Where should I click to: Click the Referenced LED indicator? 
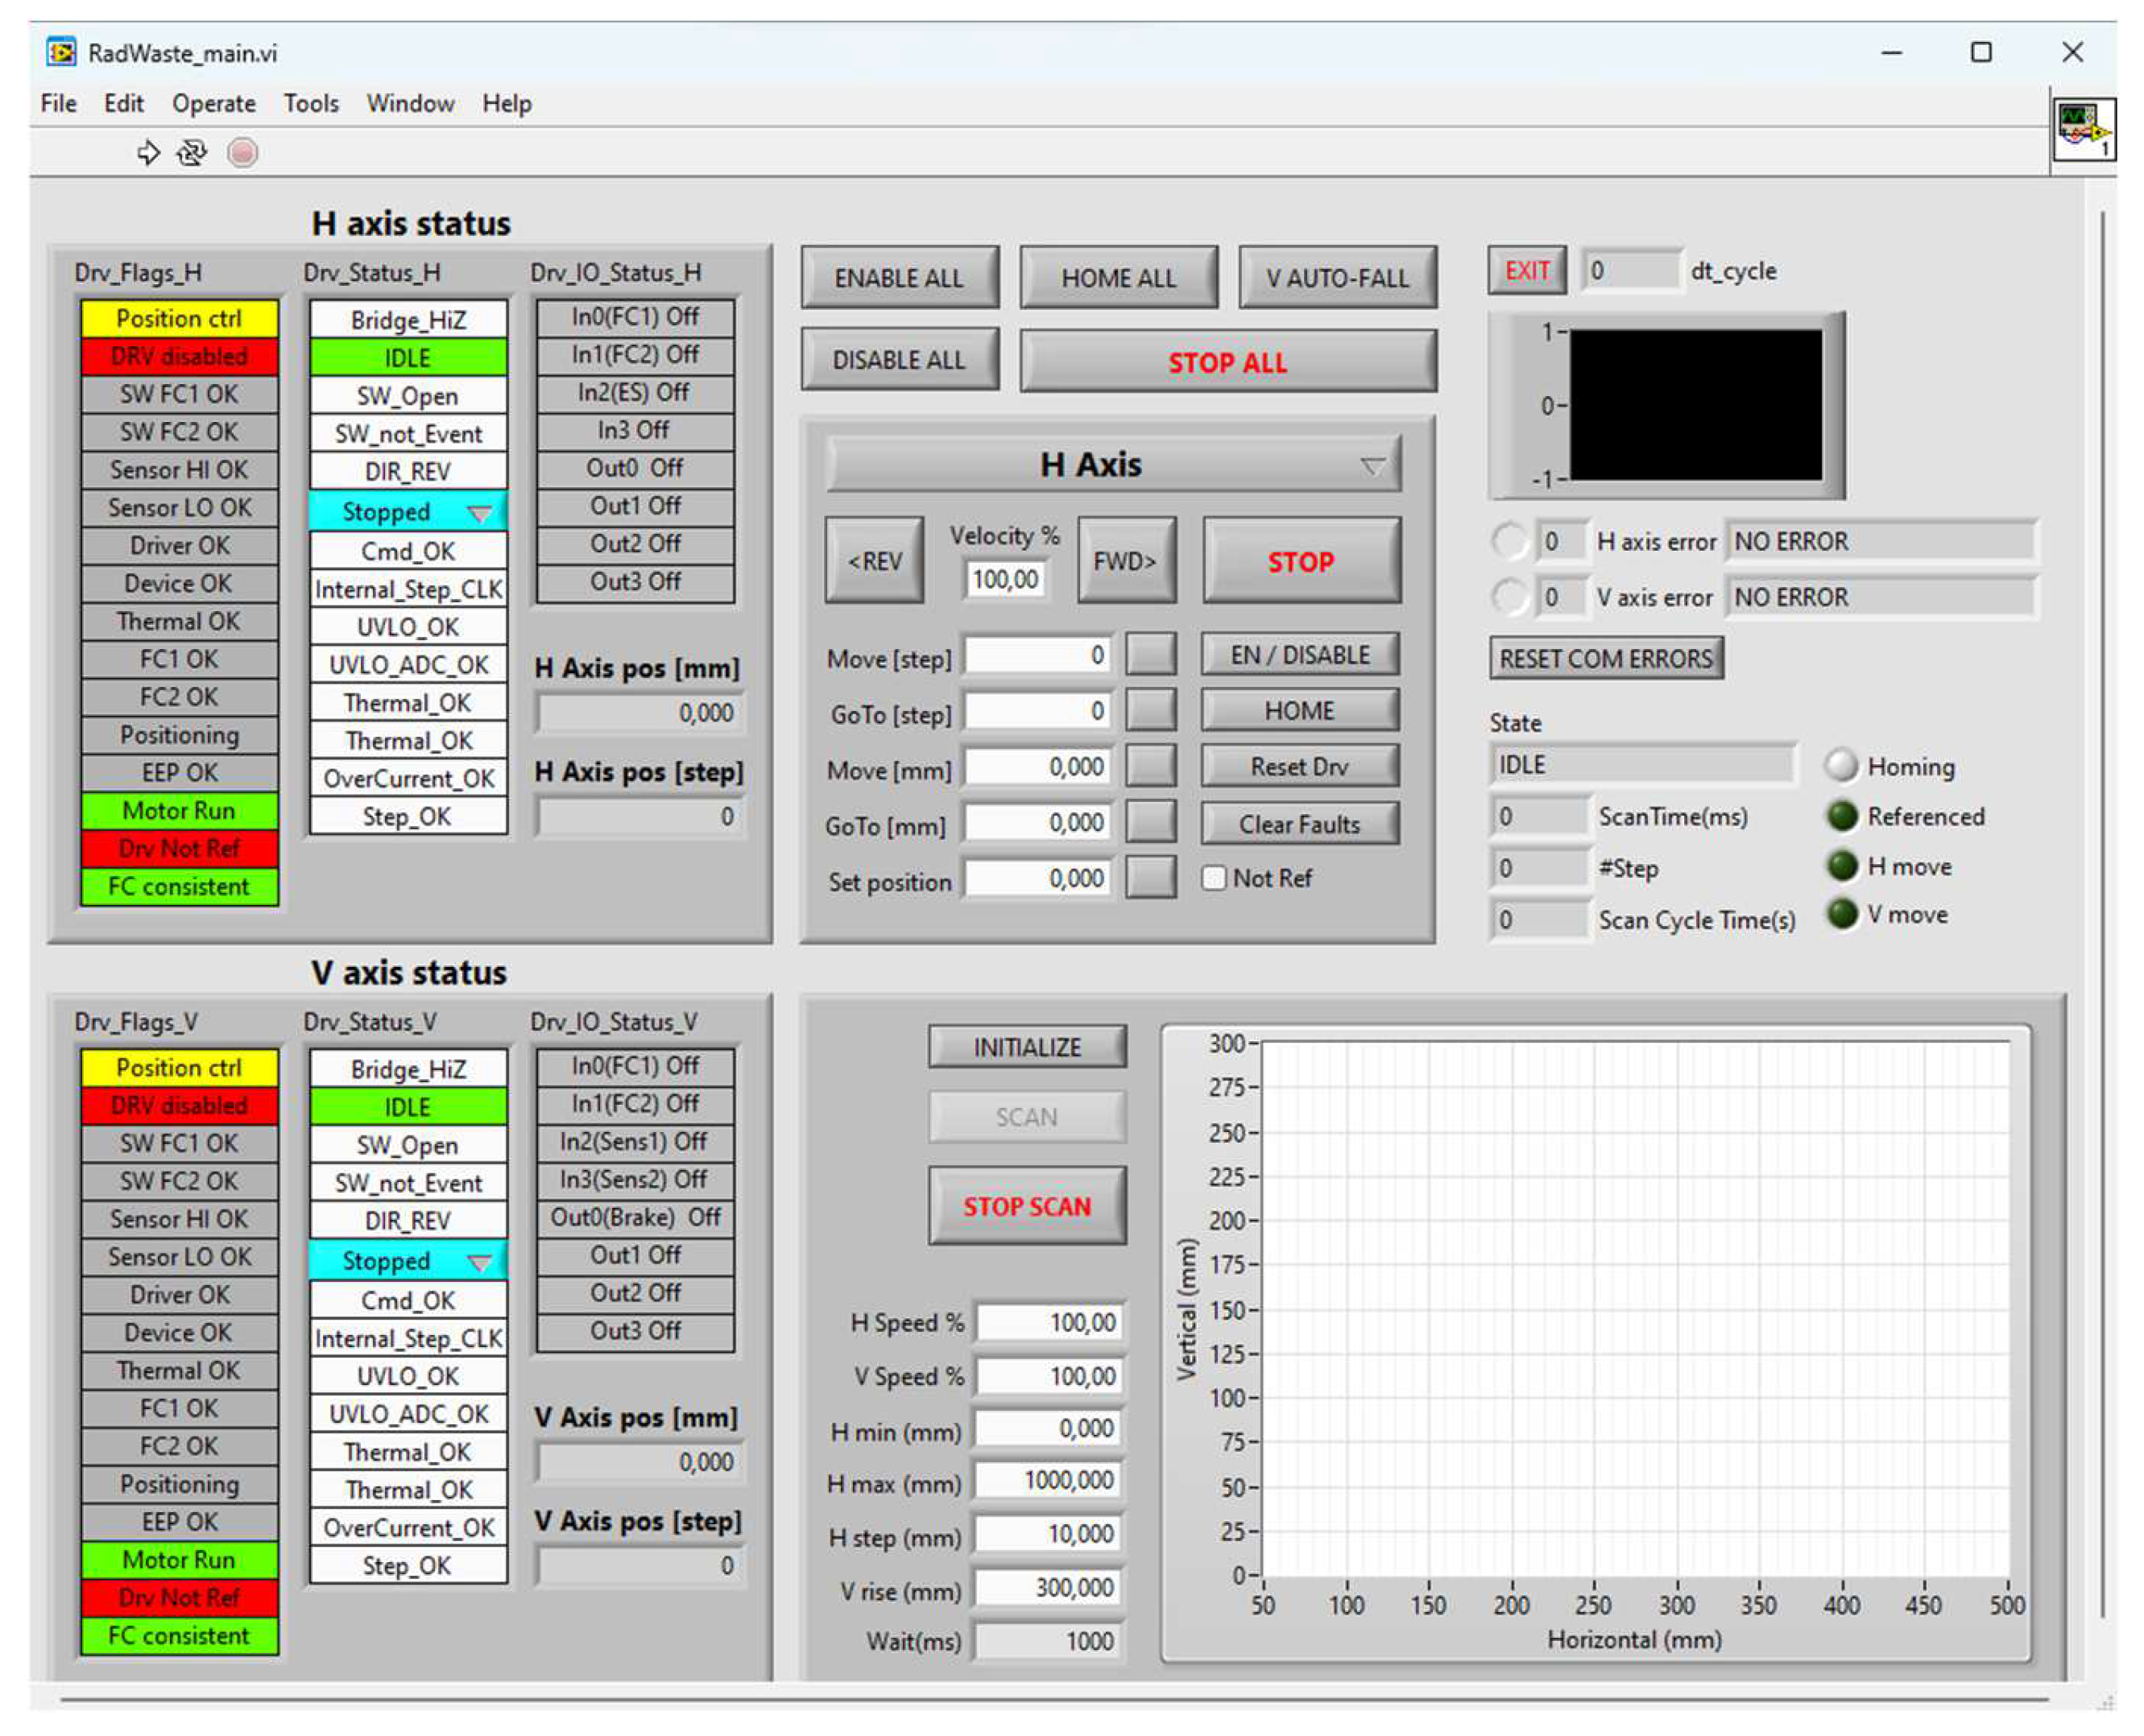point(1841,816)
